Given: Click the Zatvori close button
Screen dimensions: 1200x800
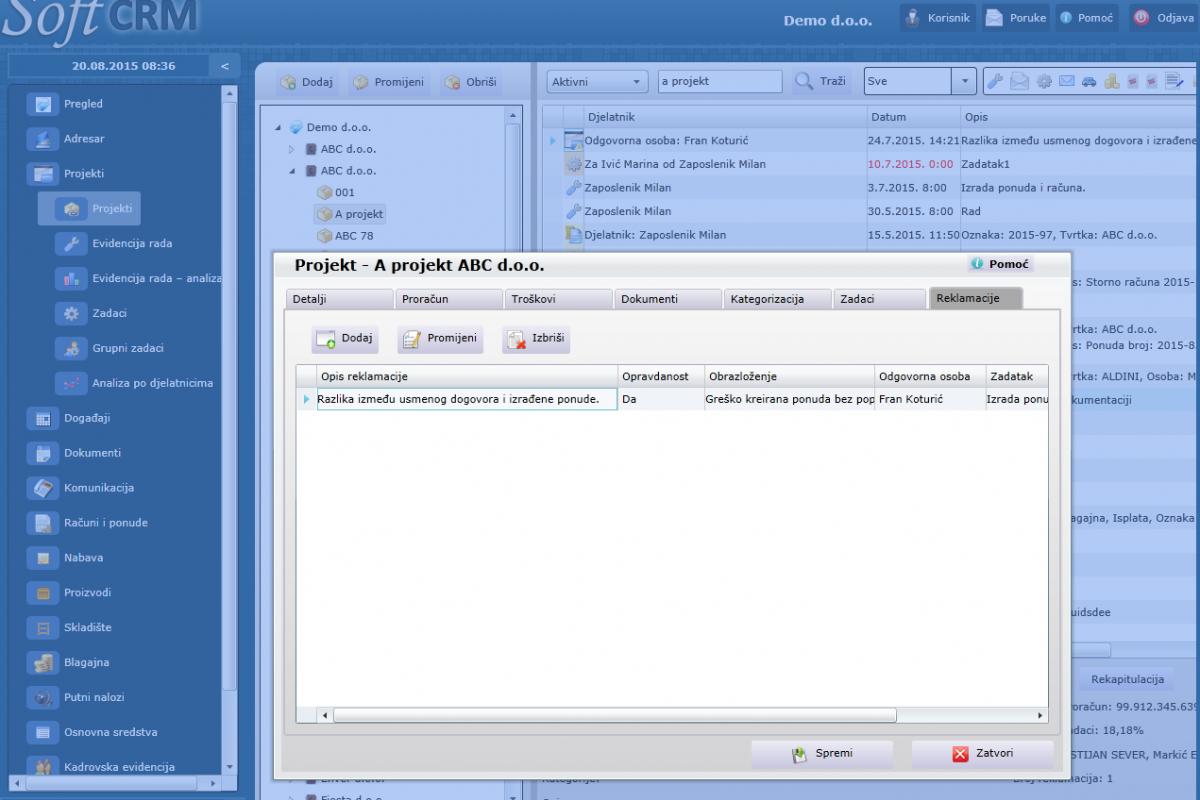Looking at the screenshot, I should 982,754.
